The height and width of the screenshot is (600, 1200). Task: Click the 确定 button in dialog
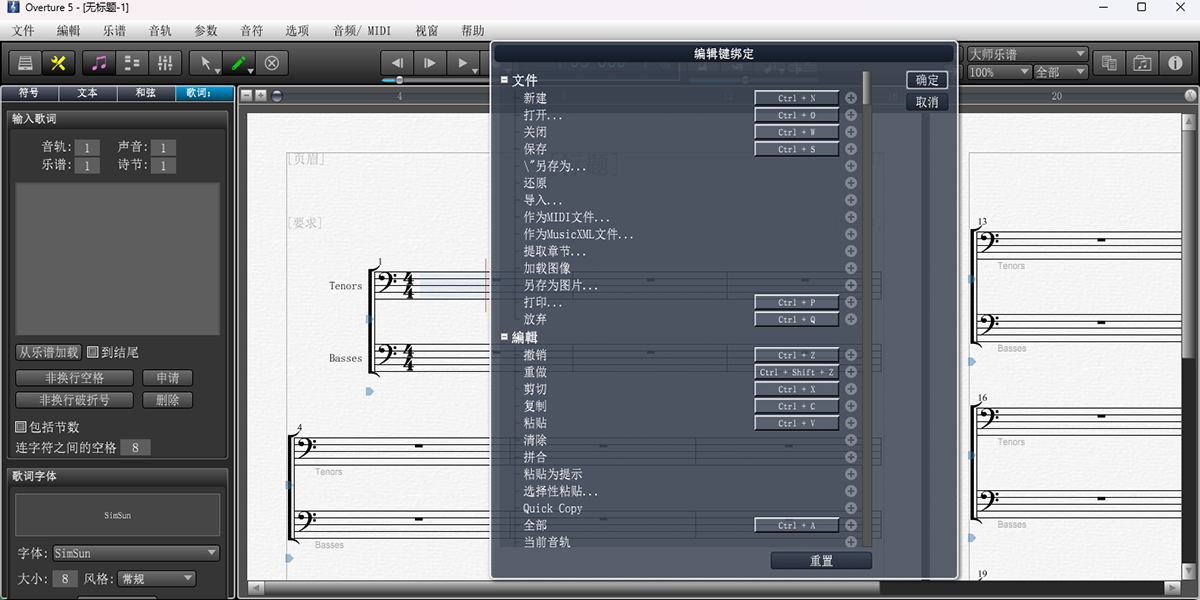coord(927,80)
